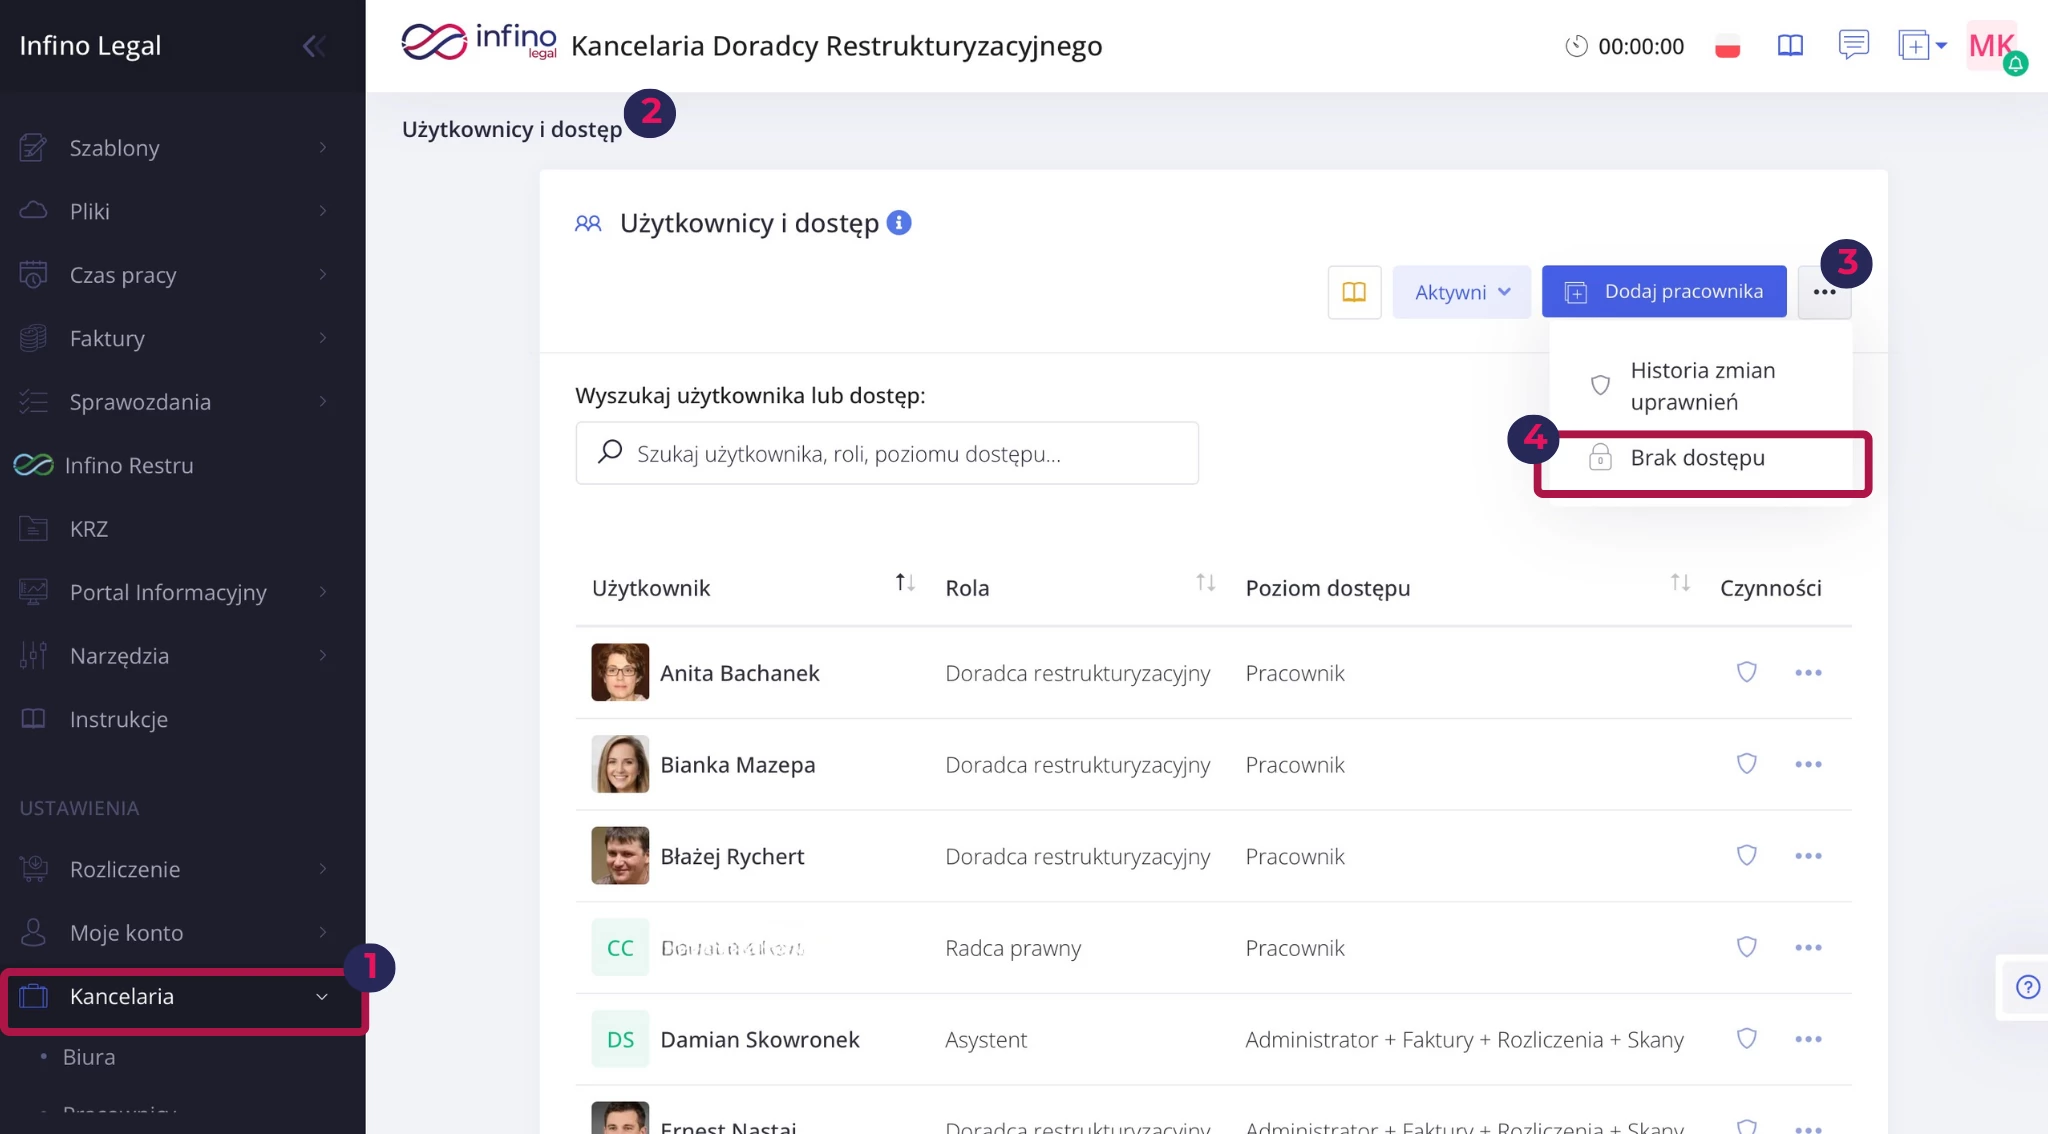Collapse the Infino Legal sidebar

(313, 46)
